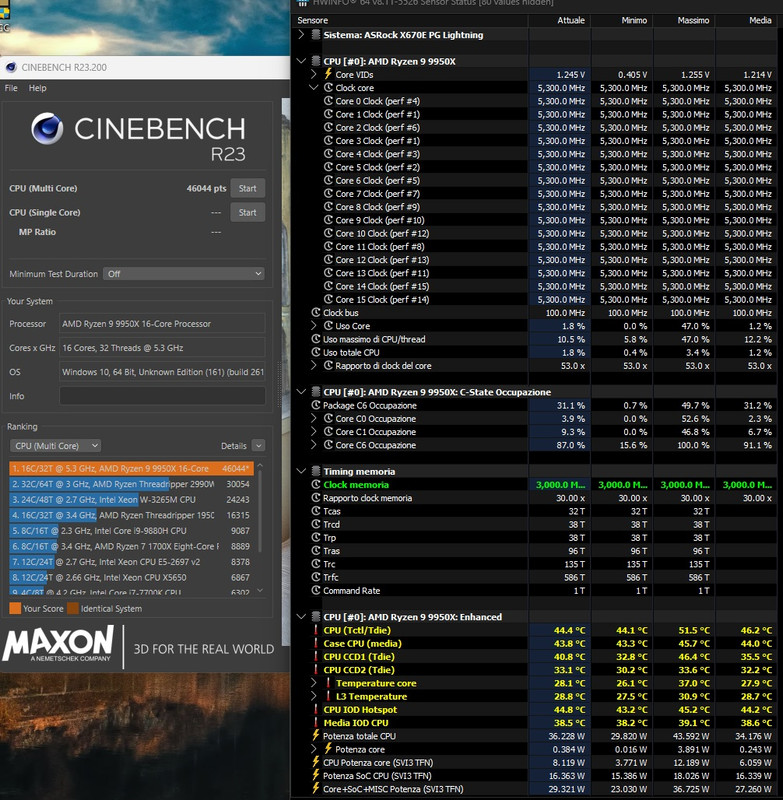The width and height of the screenshot is (783, 800).
Task: Click icon beside Command Rate row
Action: [x=316, y=590]
